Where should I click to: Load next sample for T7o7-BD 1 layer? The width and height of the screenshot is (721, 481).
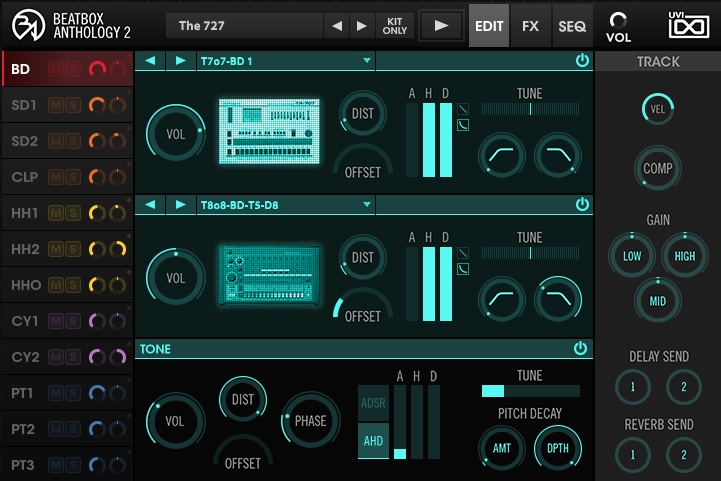180,61
